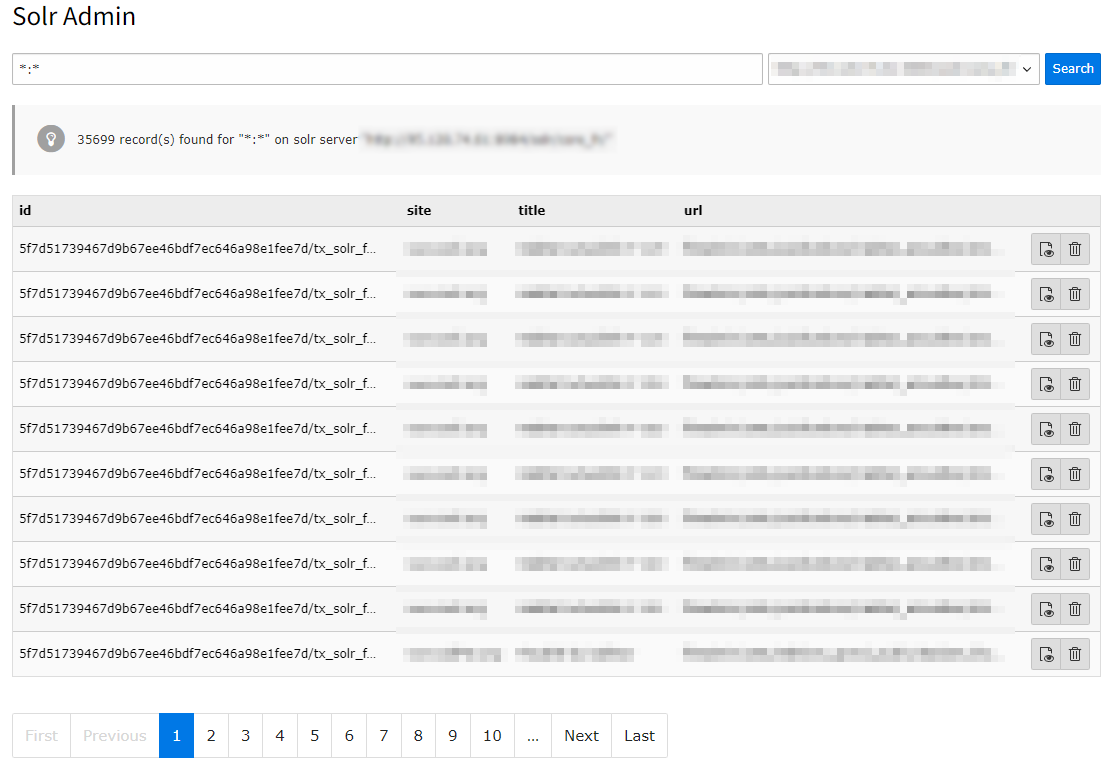Image resolution: width=1108 pixels, height=764 pixels.
Task: Click the Solr Admin page heading
Action: [x=74, y=16]
